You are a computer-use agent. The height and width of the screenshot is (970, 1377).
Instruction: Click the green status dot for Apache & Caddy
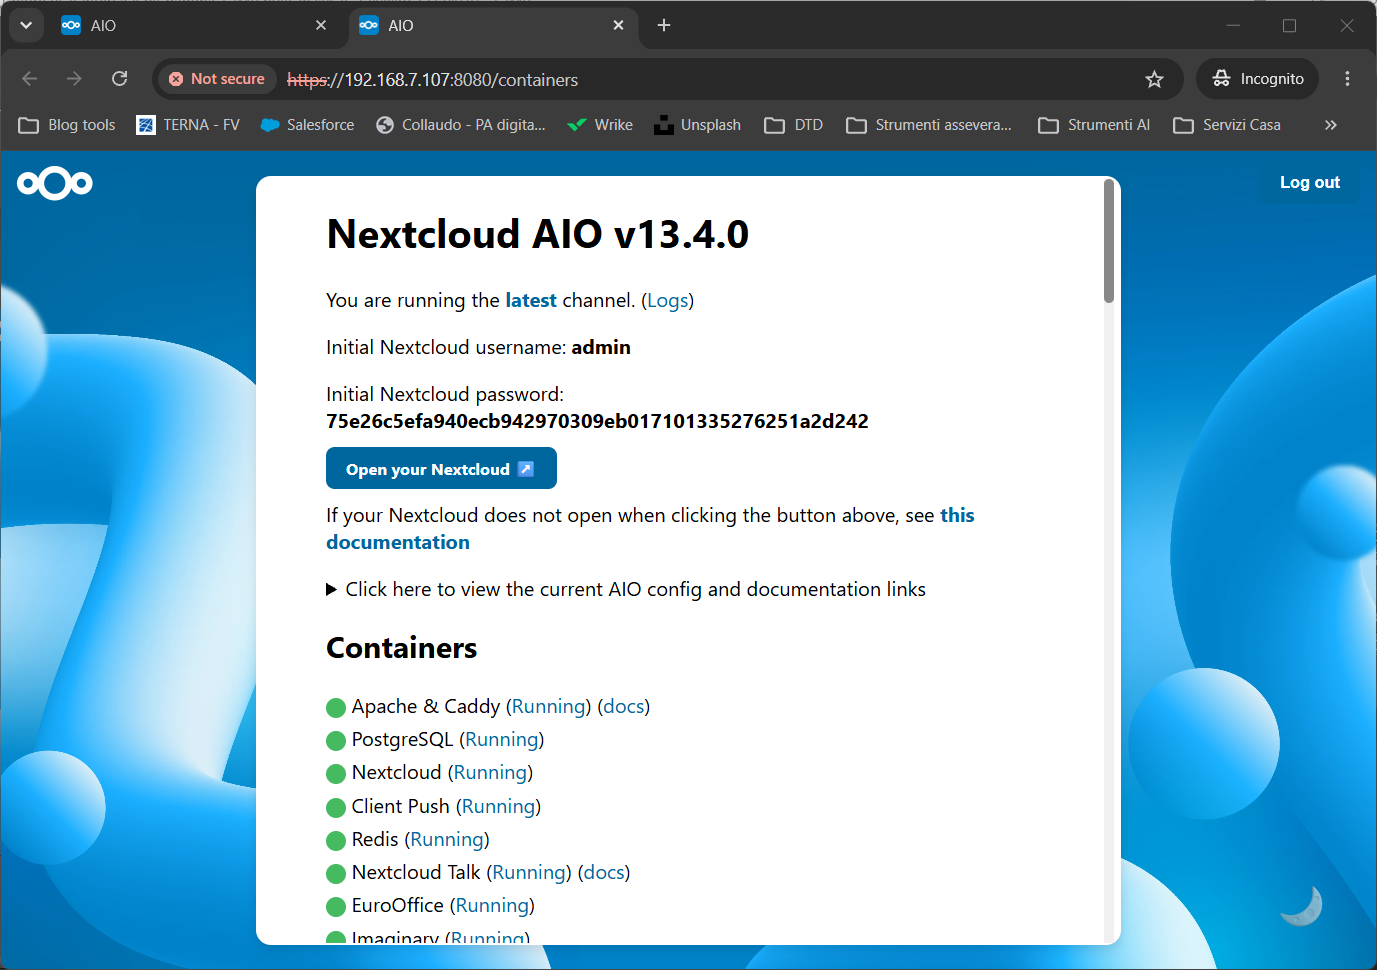coord(336,708)
